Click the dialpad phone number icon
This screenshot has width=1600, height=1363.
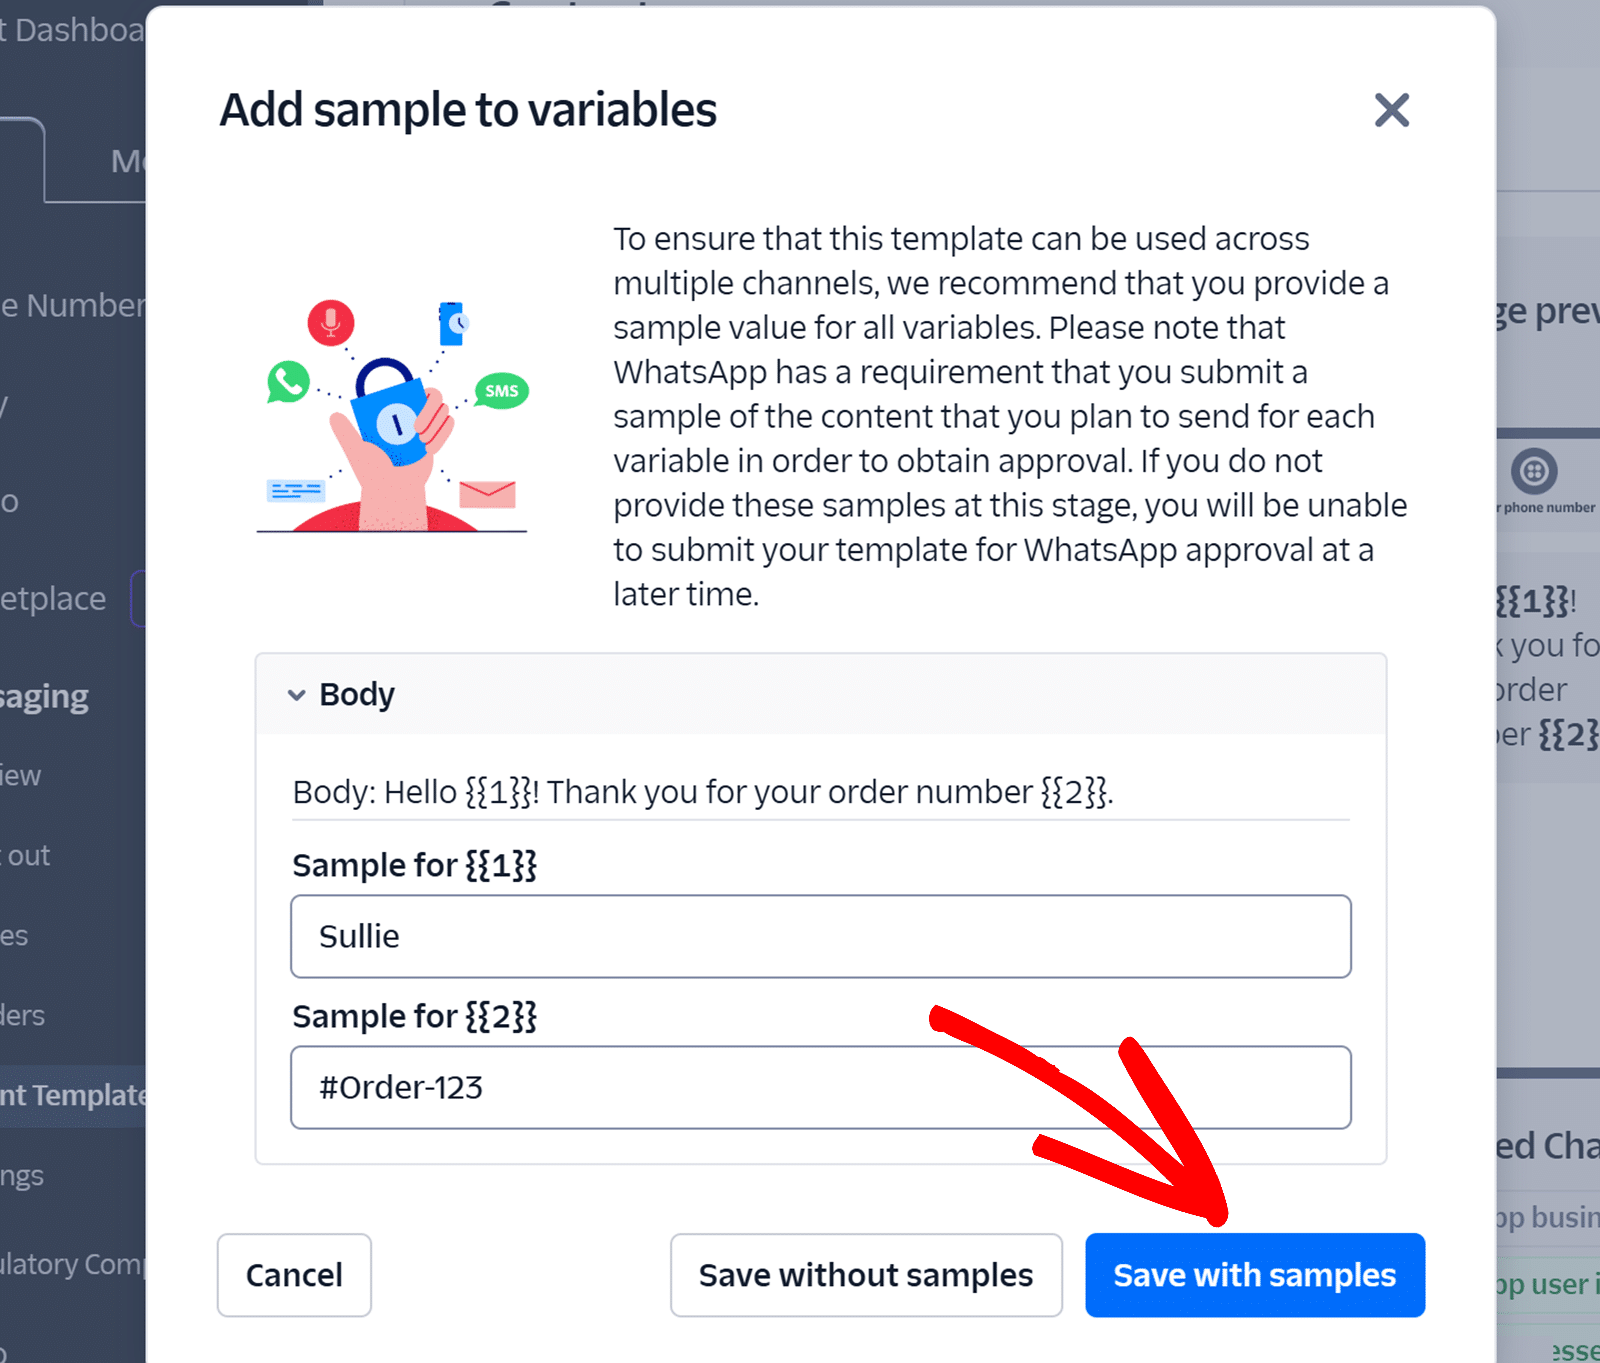pyautogui.click(x=1534, y=471)
